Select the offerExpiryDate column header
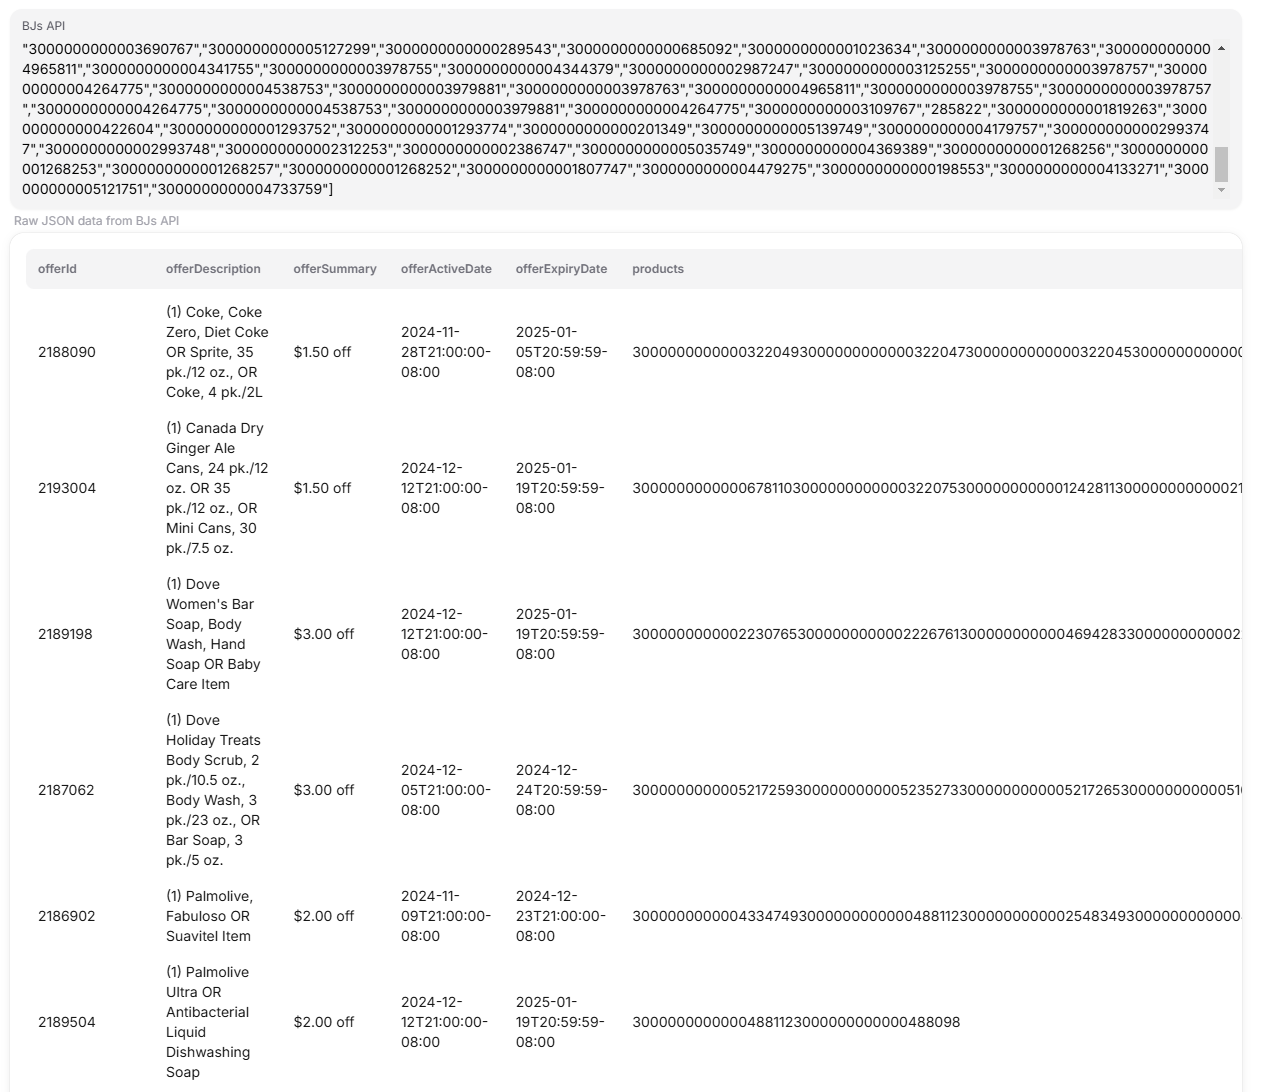 (561, 269)
